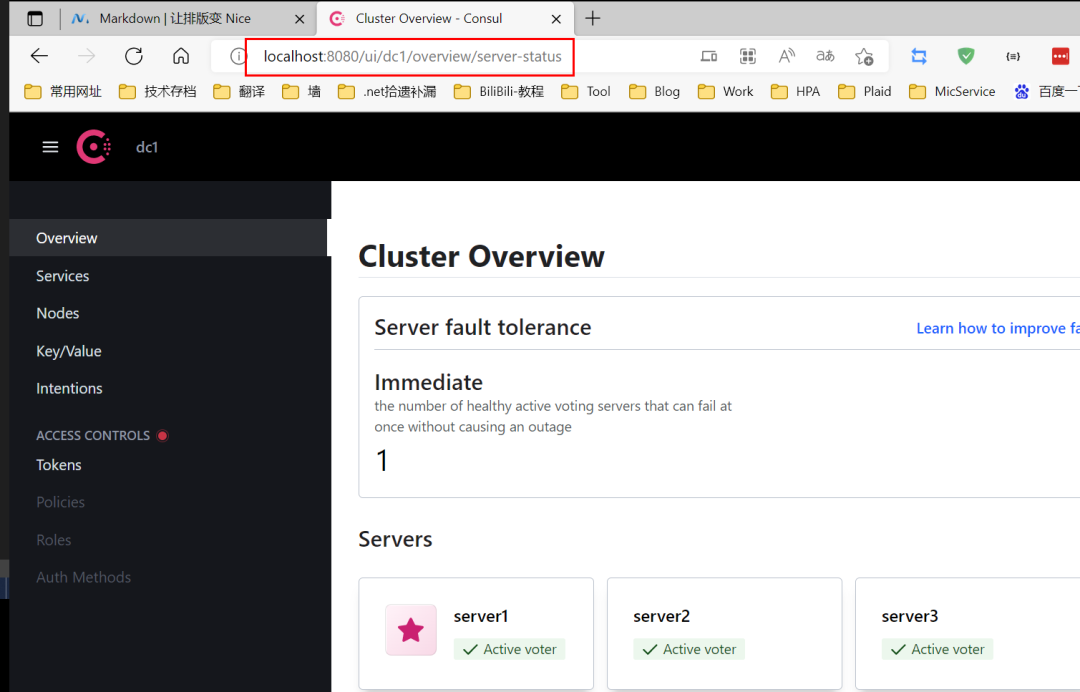Open the Work bookmark folder
Viewport: 1080px width, 692px height.
tap(725, 92)
